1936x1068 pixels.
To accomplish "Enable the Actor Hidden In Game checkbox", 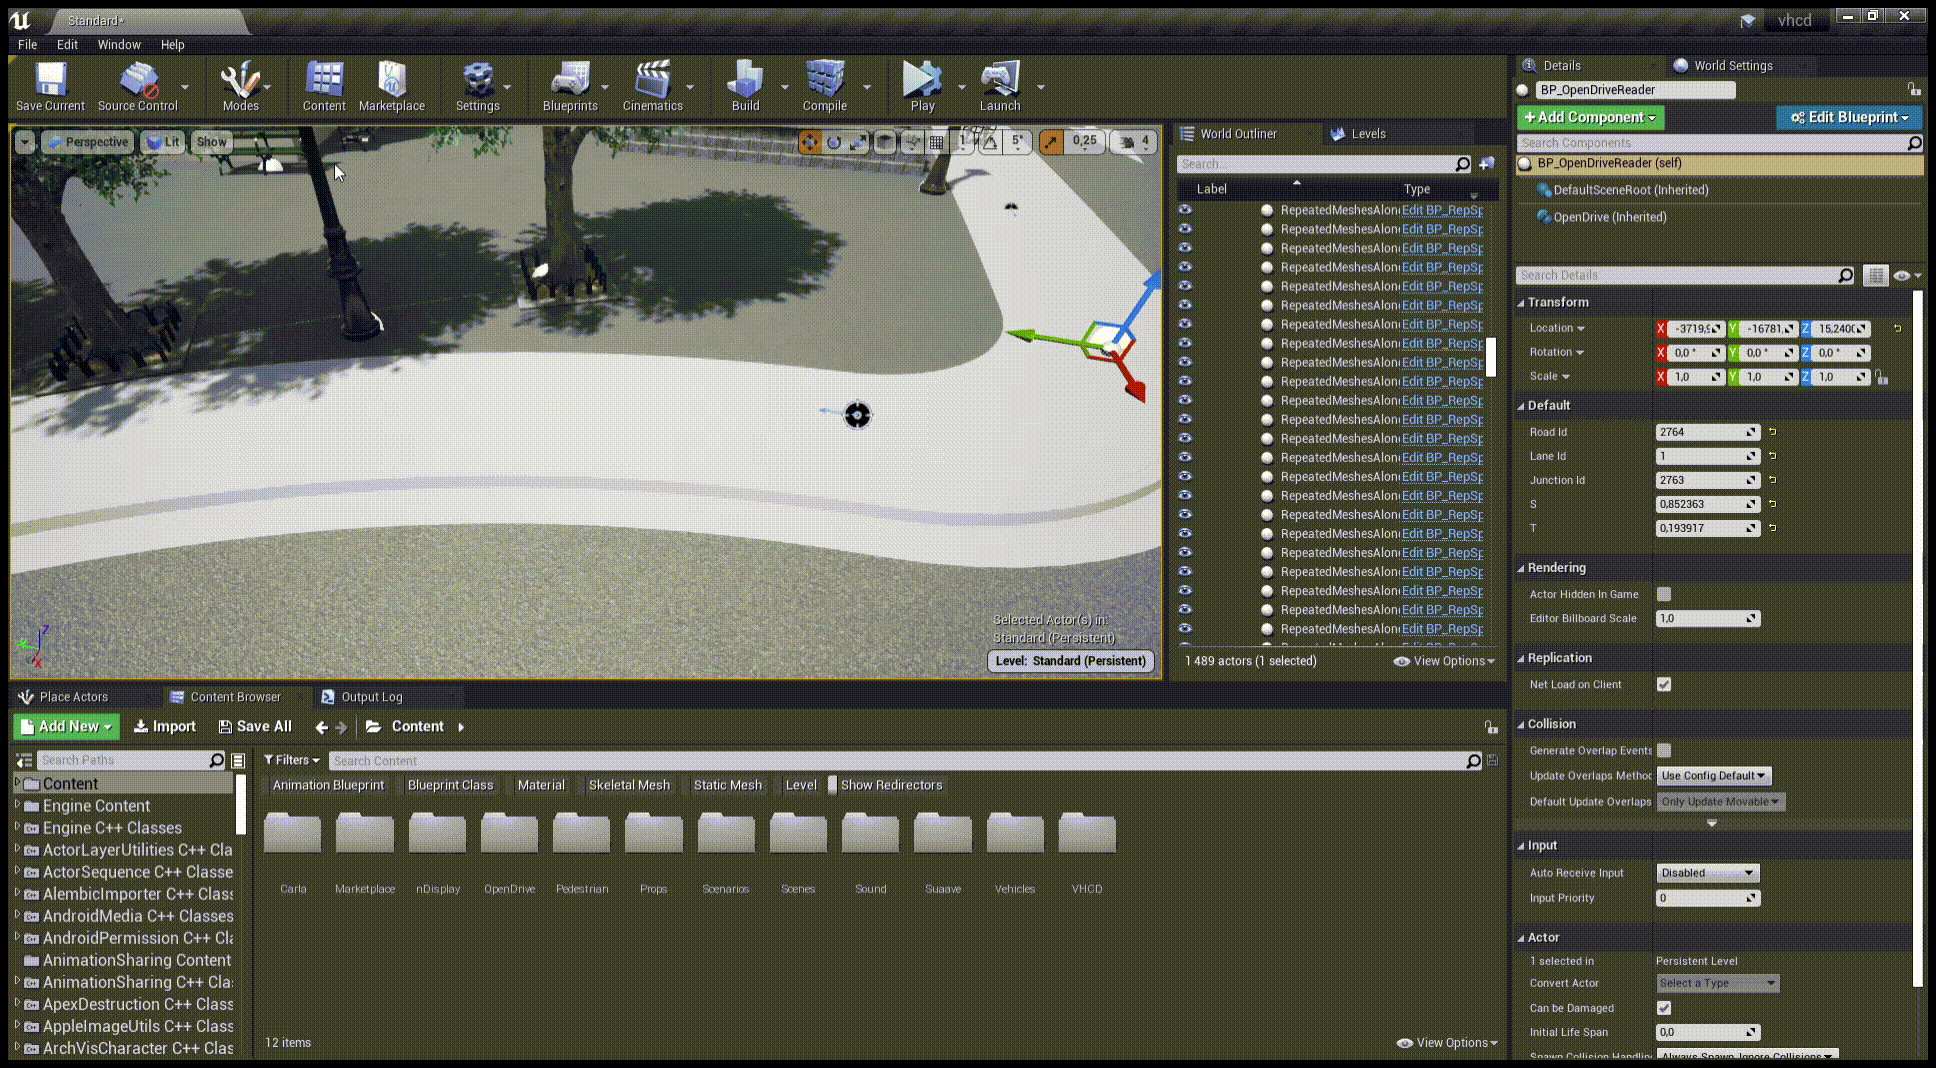I will [x=1664, y=594].
